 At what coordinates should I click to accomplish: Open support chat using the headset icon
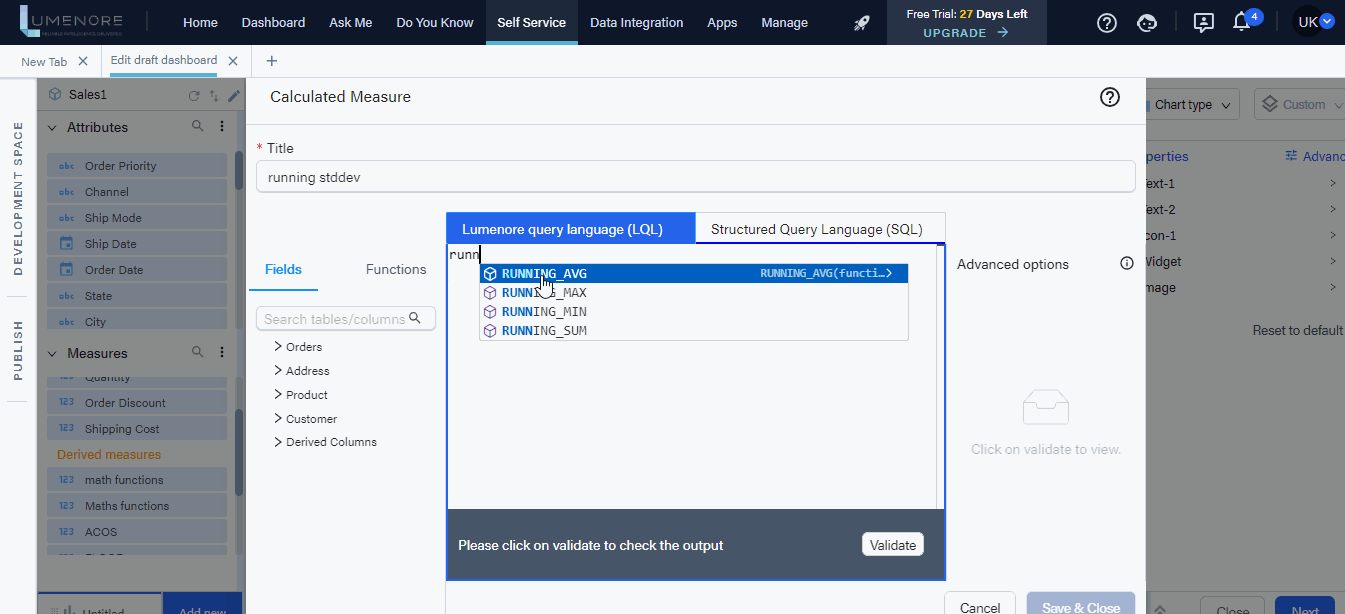pos(1147,22)
